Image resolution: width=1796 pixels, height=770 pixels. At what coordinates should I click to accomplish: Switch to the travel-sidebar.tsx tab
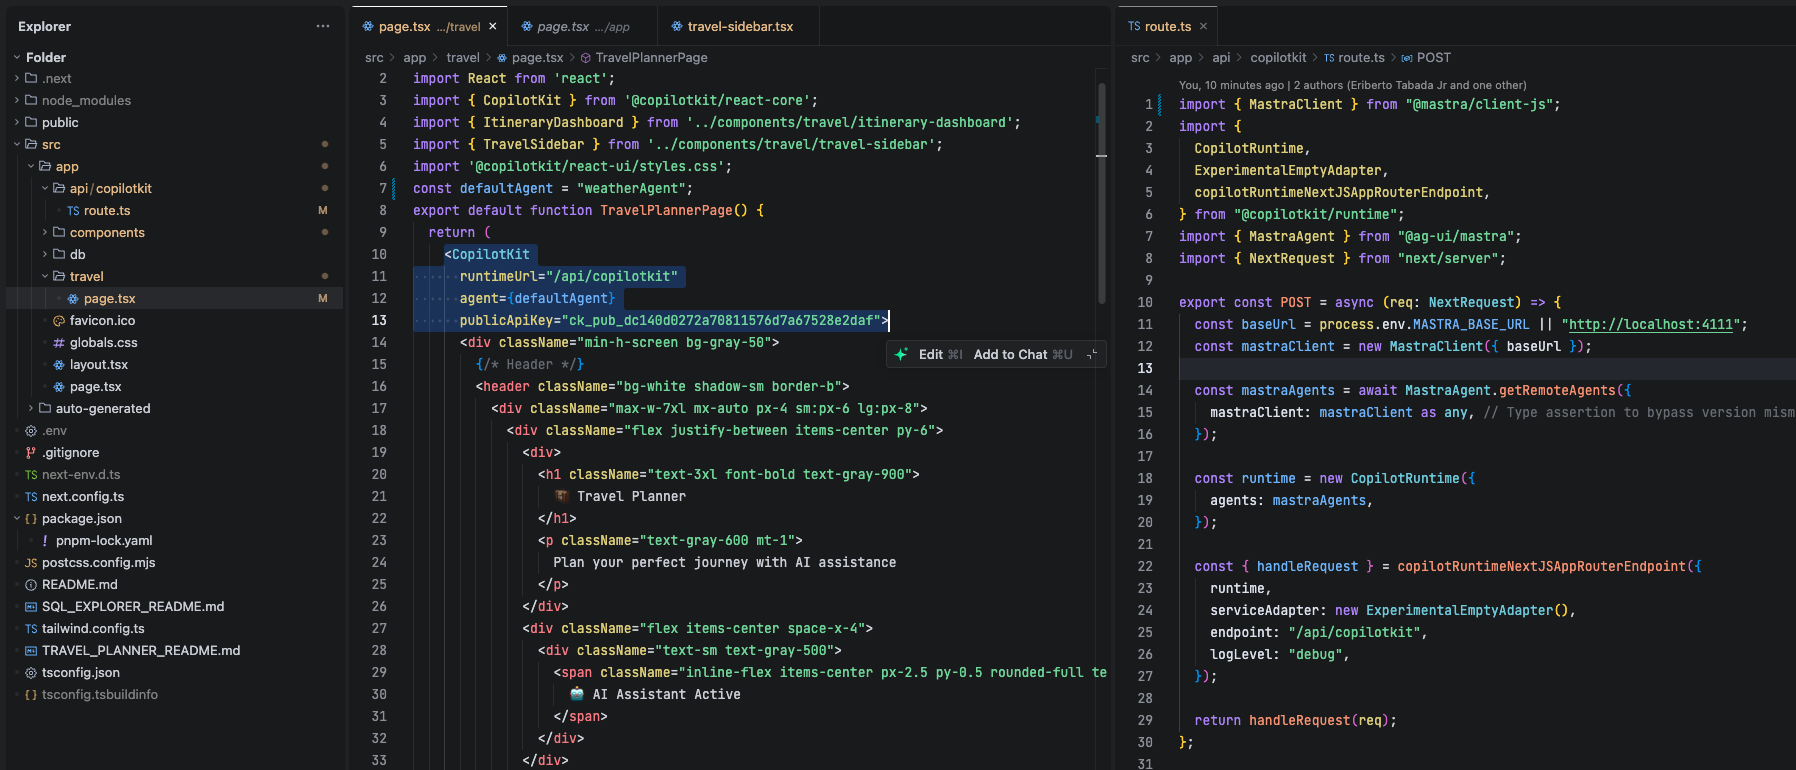pos(739,26)
